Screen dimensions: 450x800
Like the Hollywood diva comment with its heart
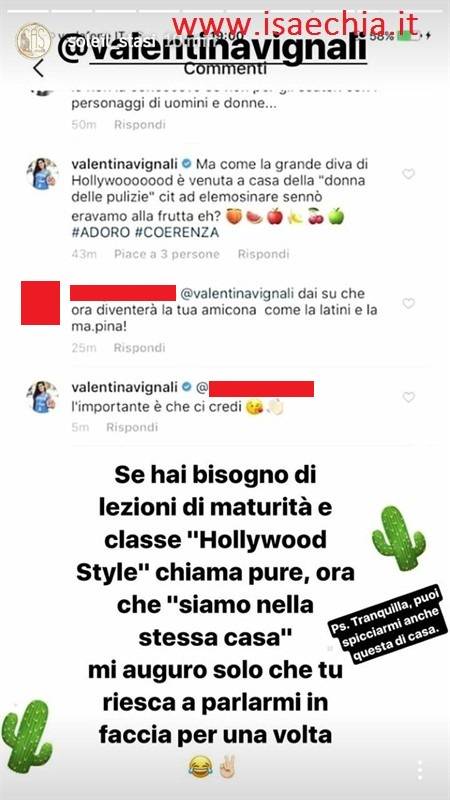408,174
